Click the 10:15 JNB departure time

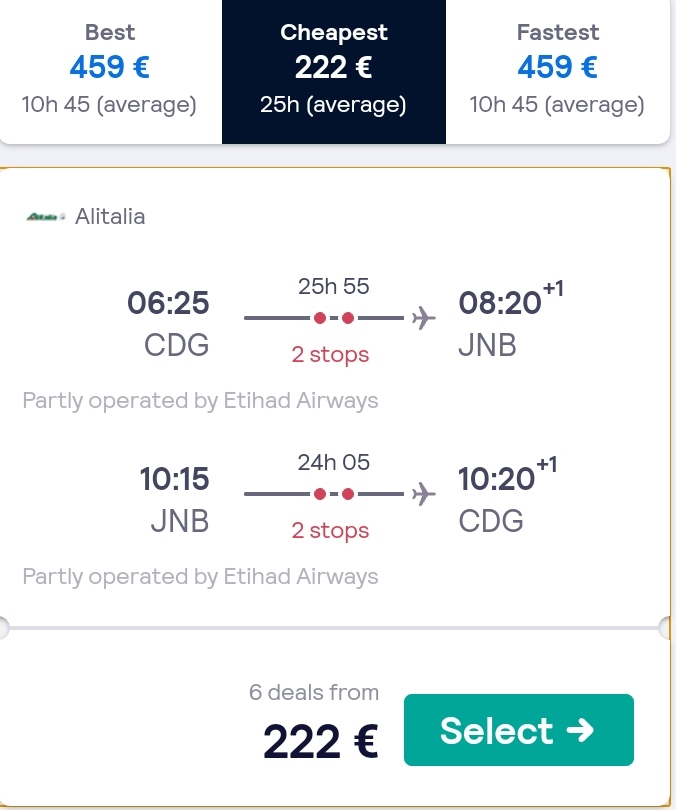click(175, 479)
